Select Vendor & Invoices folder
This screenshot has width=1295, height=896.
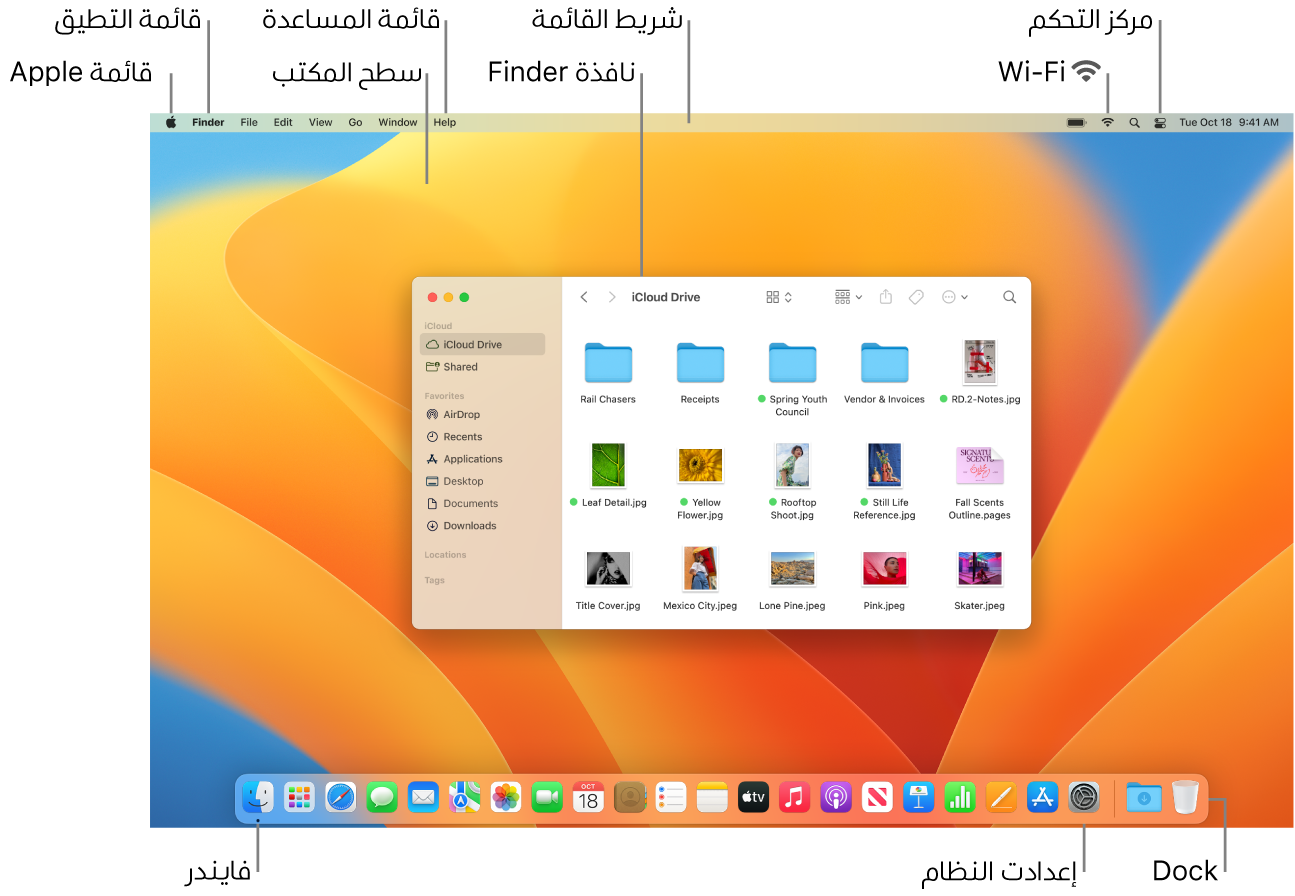884,363
